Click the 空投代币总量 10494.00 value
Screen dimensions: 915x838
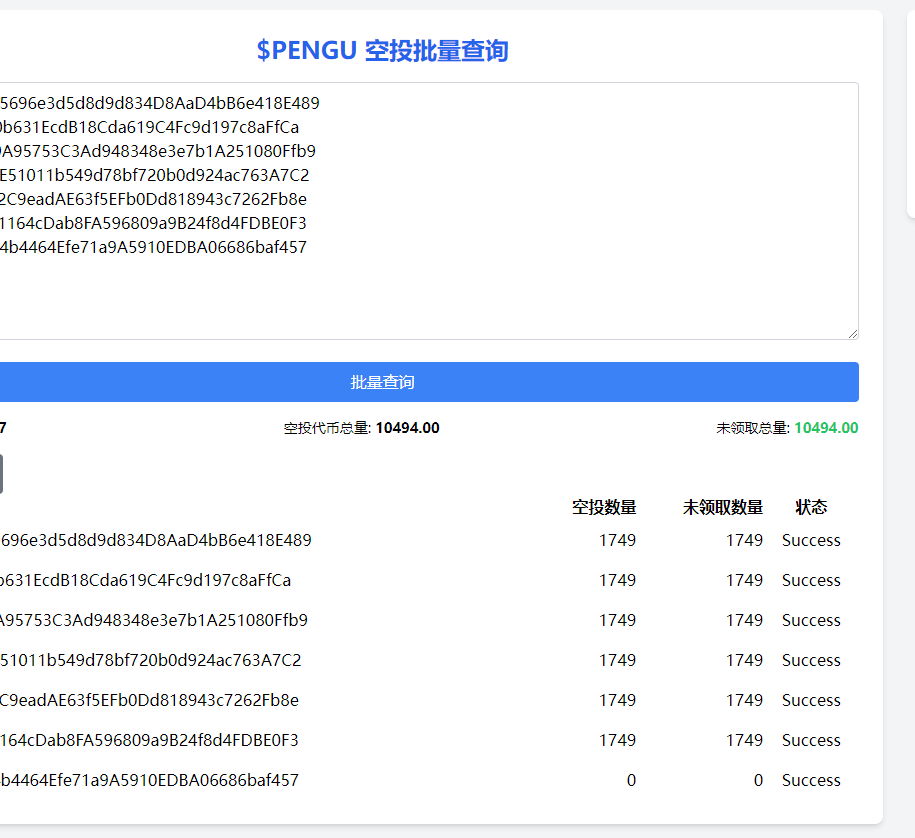tap(407, 428)
